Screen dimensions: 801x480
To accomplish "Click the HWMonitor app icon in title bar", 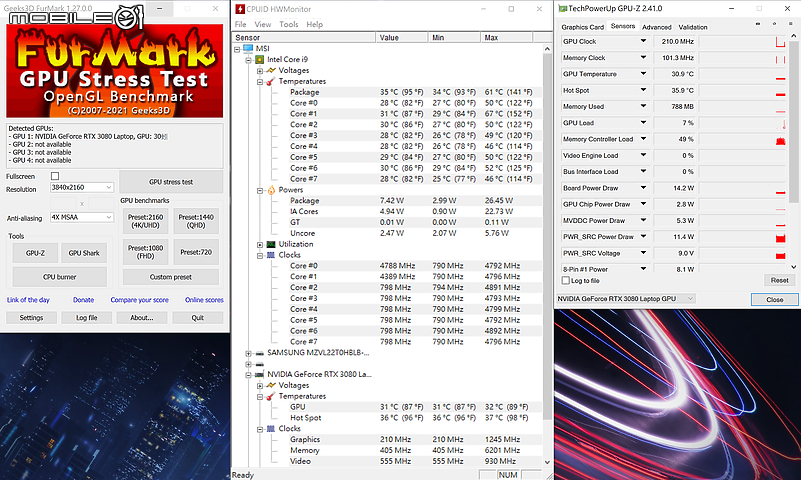I will click(x=240, y=9).
